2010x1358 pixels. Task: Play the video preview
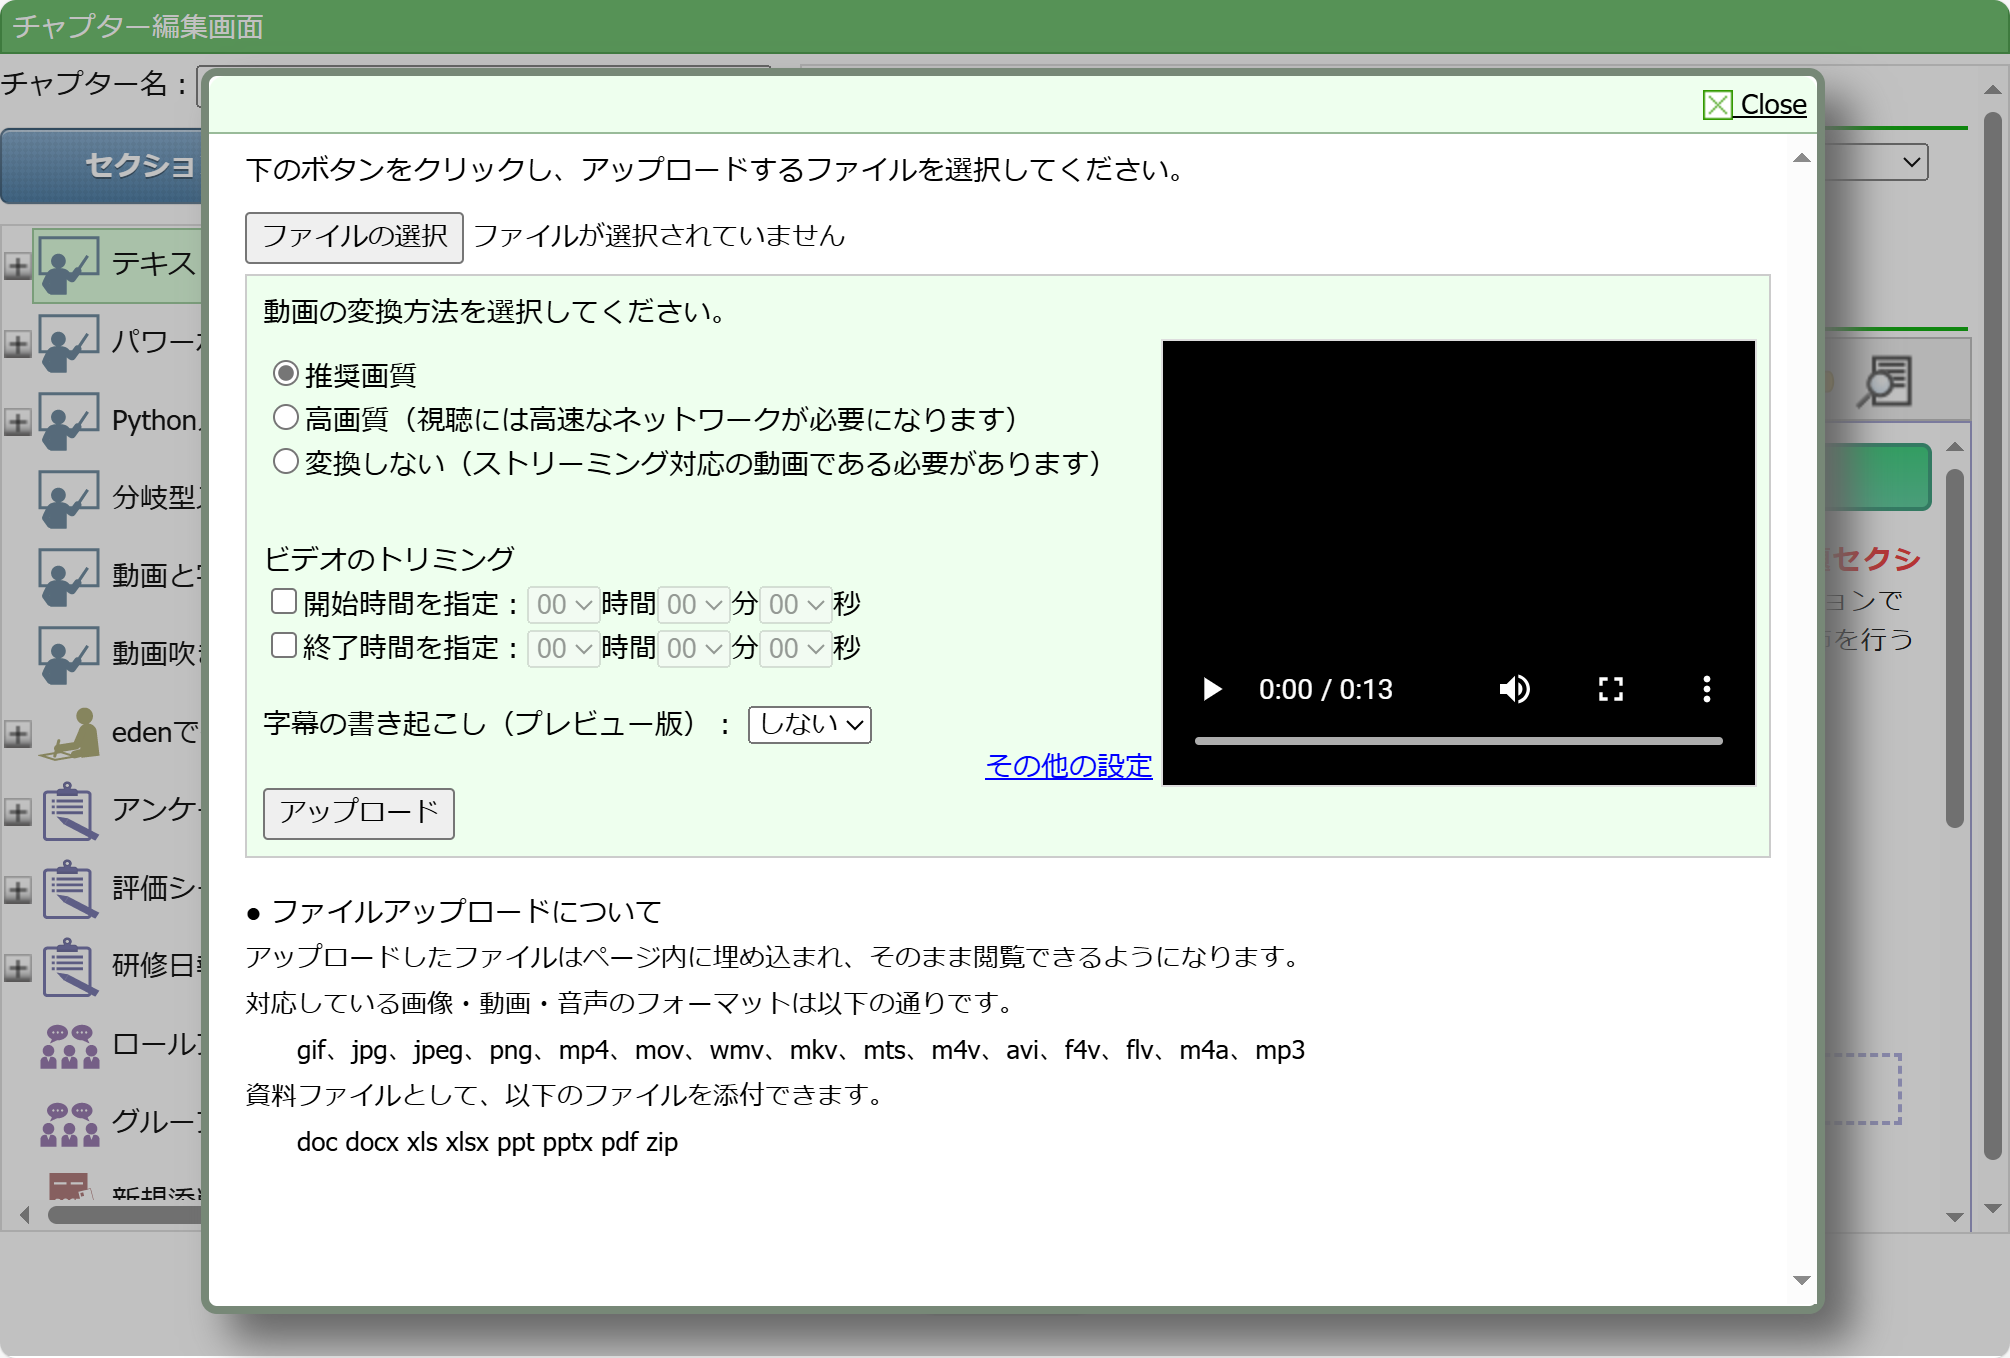coord(1212,689)
